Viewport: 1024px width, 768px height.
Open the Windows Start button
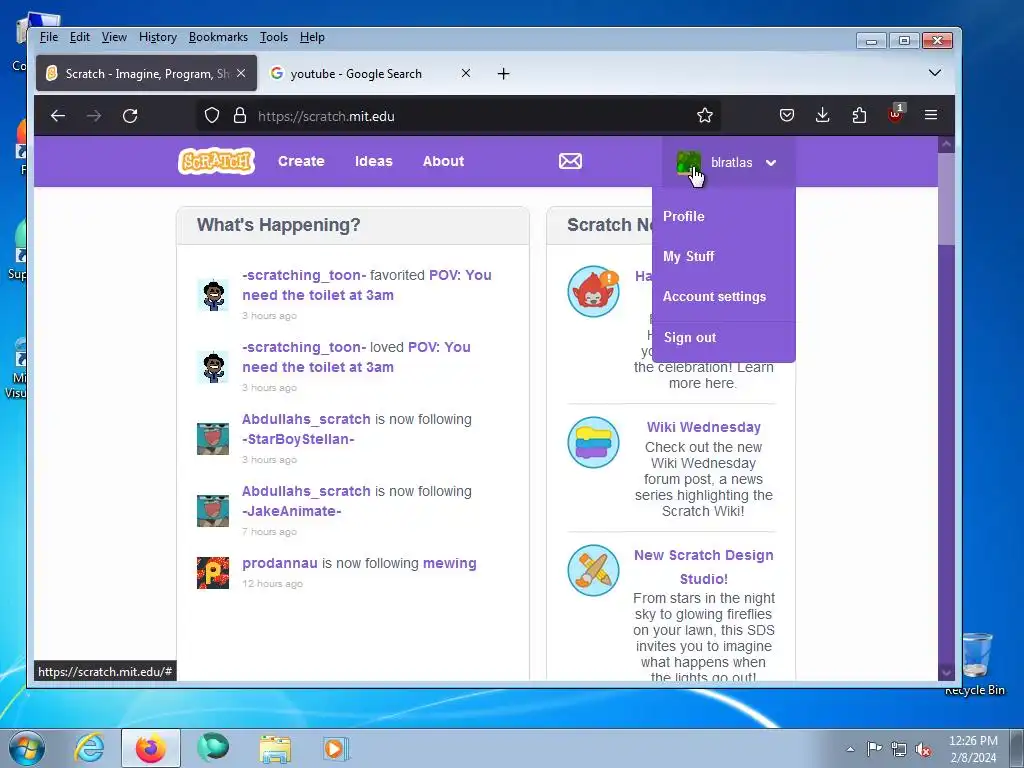(x=27, y=748)
